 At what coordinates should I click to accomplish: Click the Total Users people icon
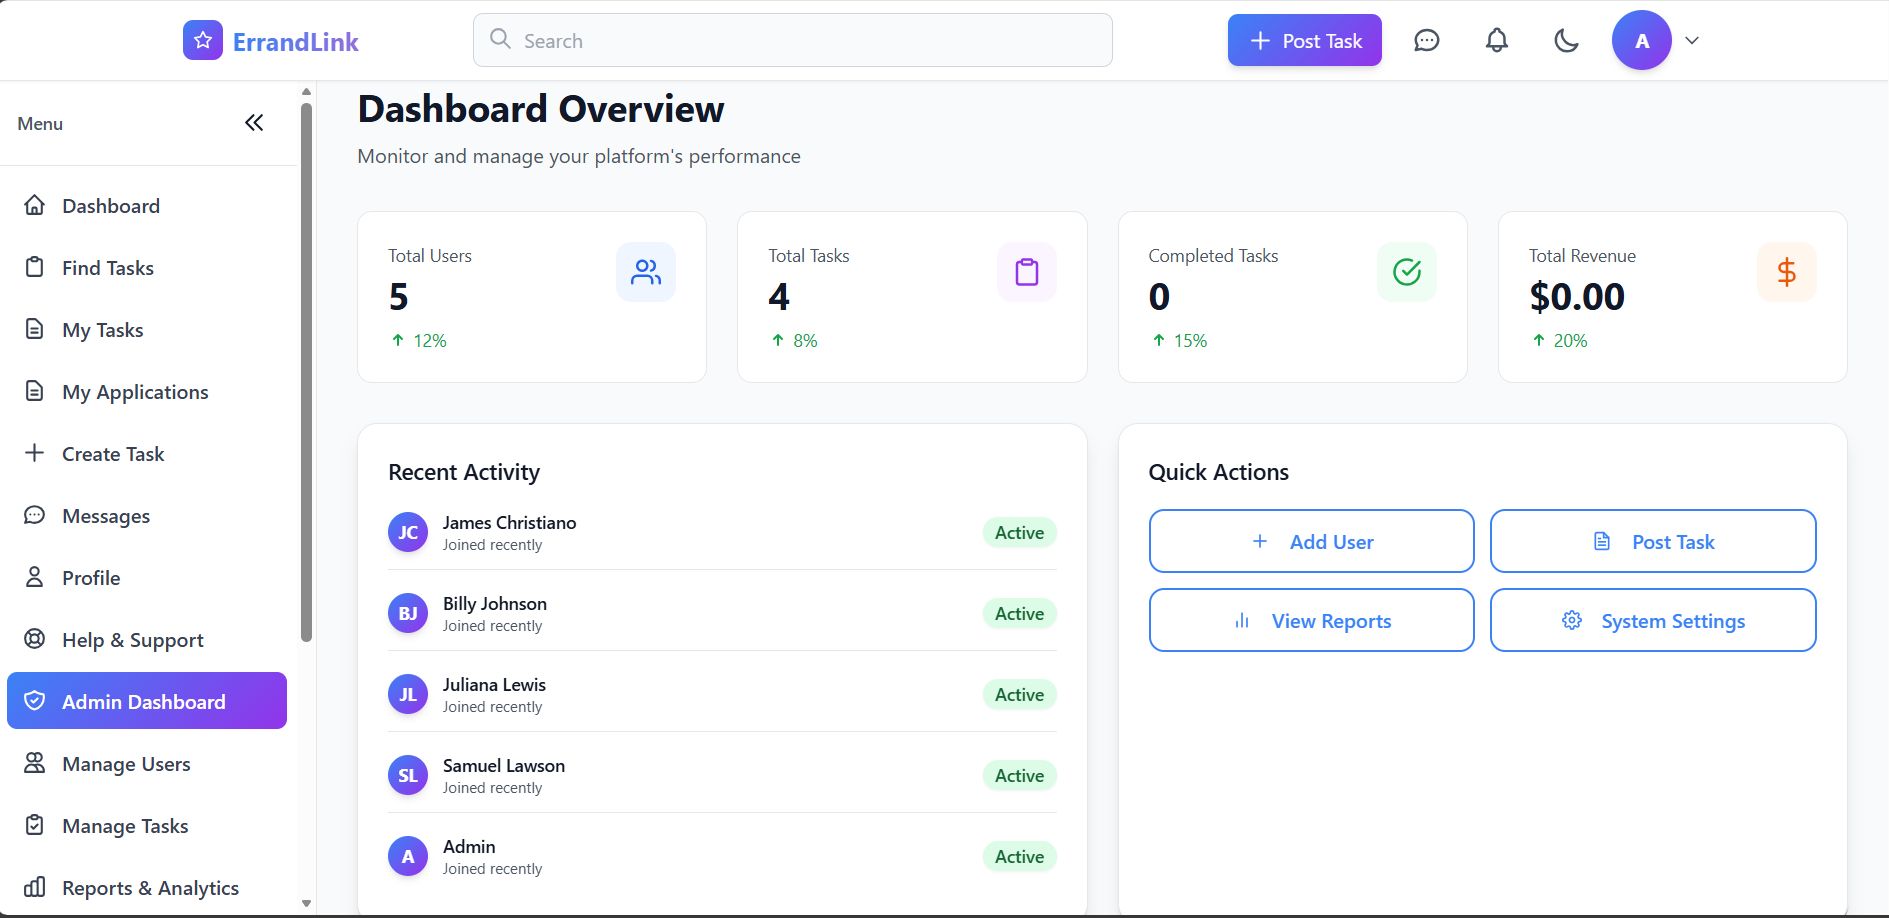click(x=646, y=272)
